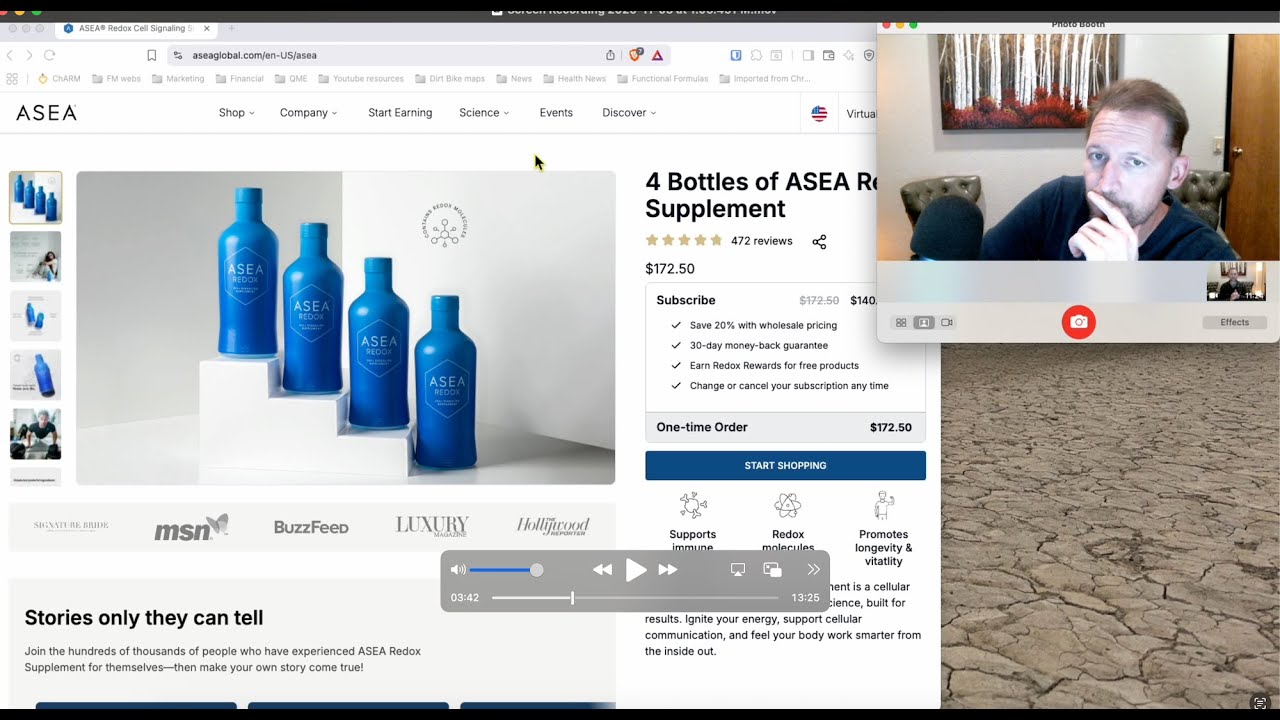
Task: Click the share icon inside the address bar
Action: tap(611, 55)
